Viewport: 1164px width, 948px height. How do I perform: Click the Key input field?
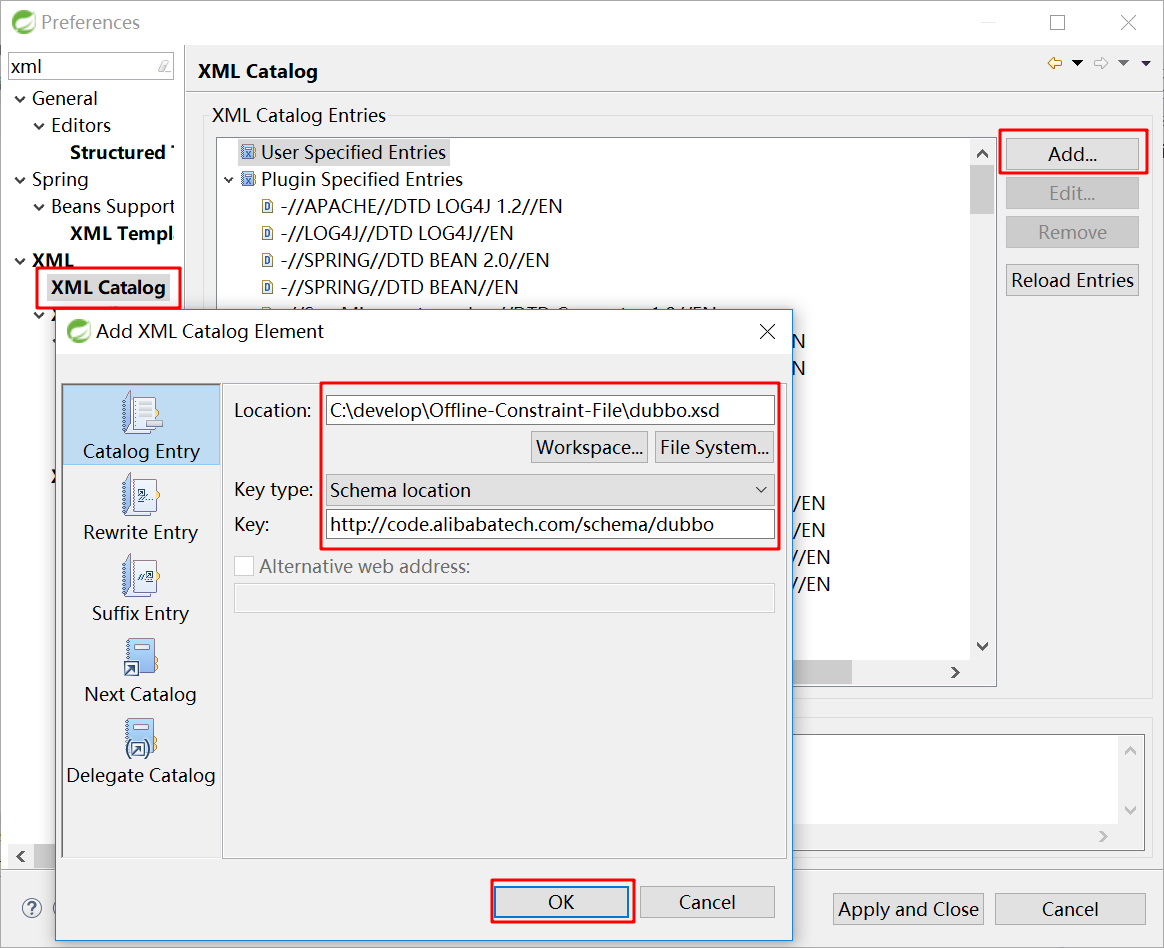point(550,524)
